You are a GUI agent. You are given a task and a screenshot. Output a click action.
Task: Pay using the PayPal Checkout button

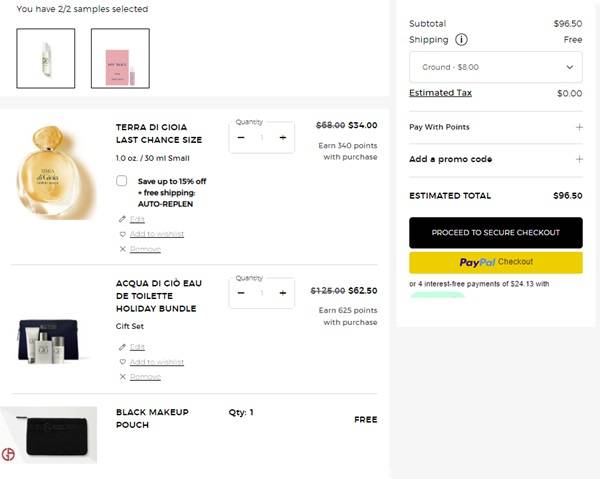pos(495,262)
